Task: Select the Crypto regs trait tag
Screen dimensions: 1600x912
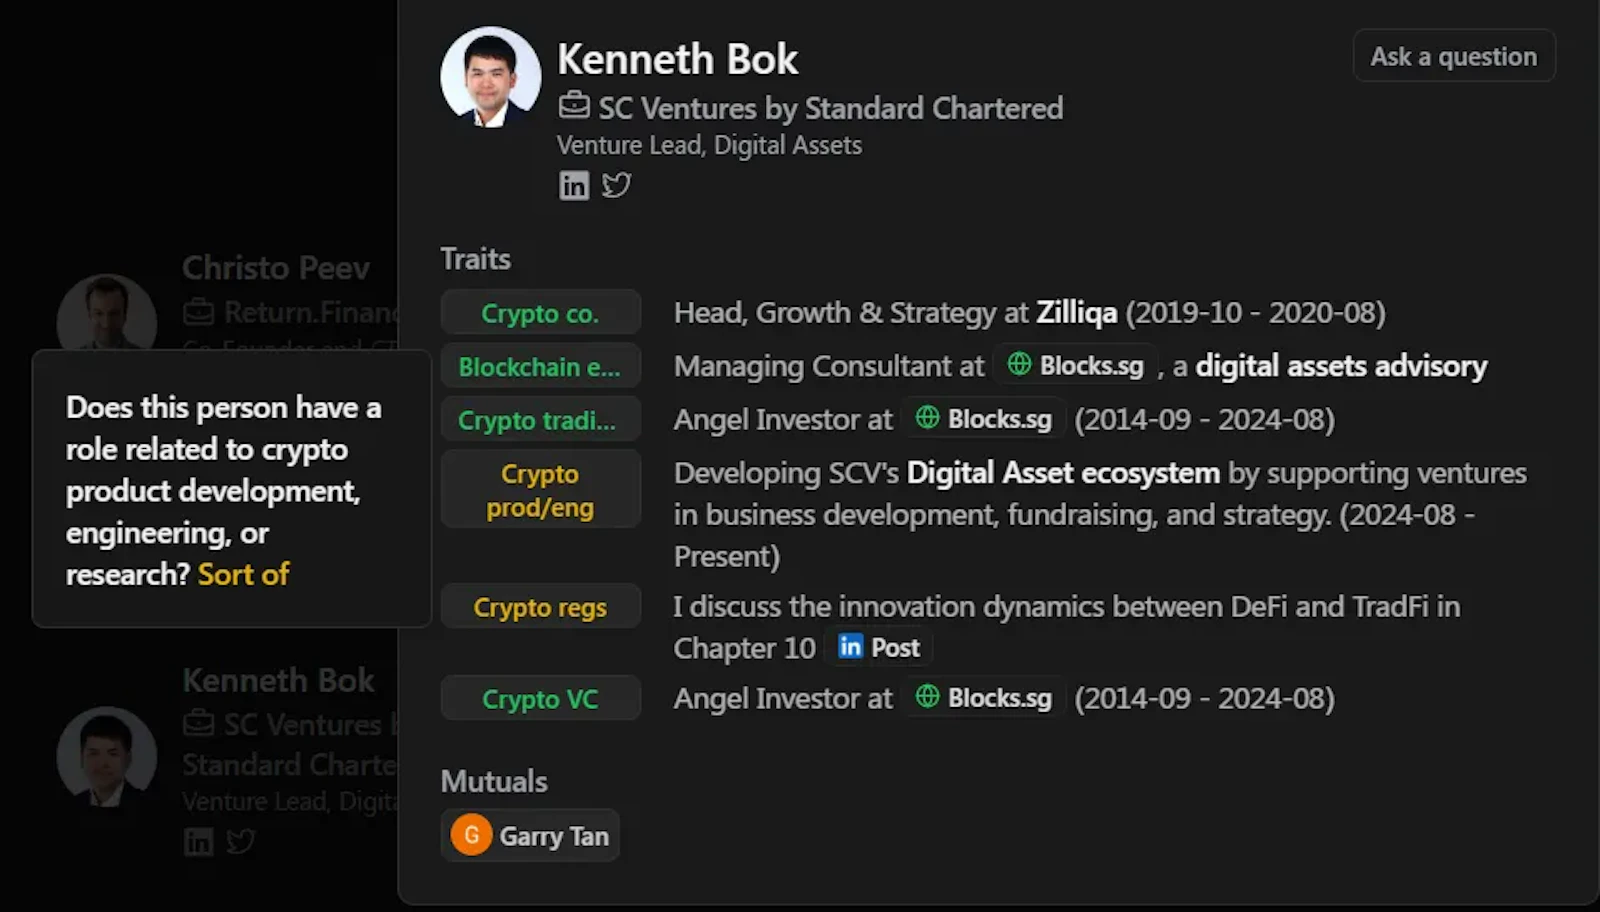Action: (540, 607)
